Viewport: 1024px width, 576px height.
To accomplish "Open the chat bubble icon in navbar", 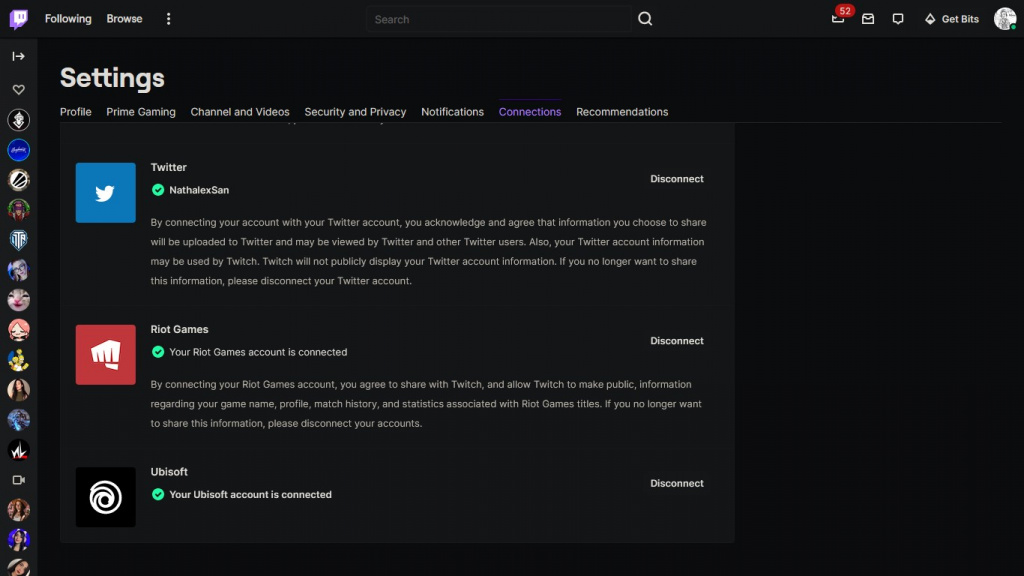I will pos(898,19).
